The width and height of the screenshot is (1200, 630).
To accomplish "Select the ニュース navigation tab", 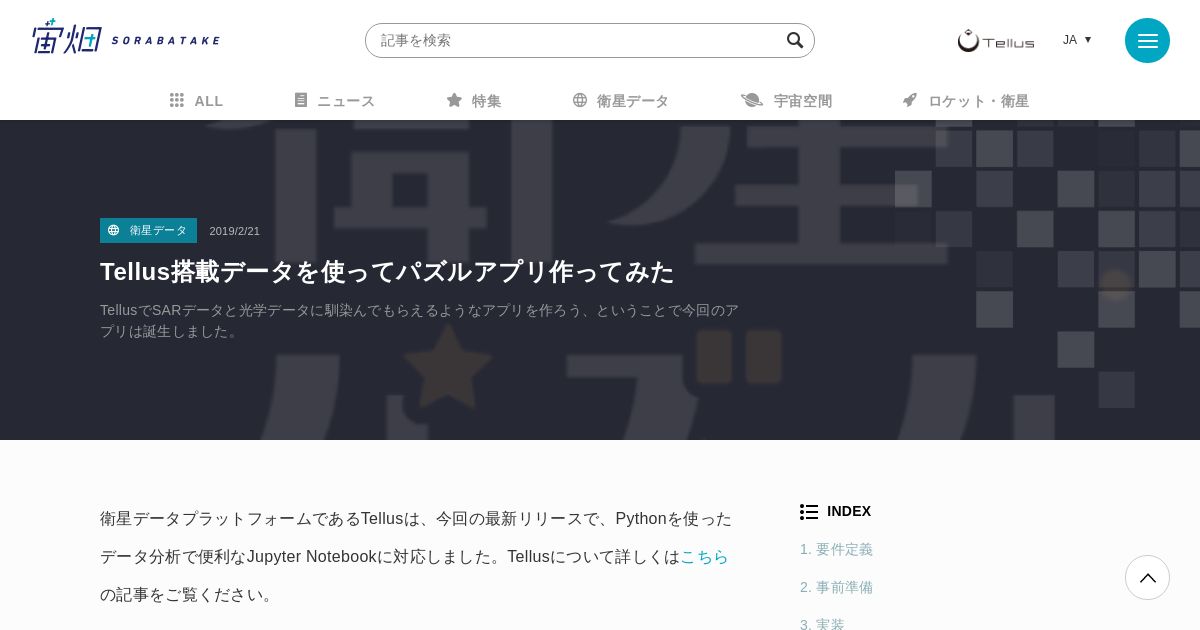I will tap(335, 100).
